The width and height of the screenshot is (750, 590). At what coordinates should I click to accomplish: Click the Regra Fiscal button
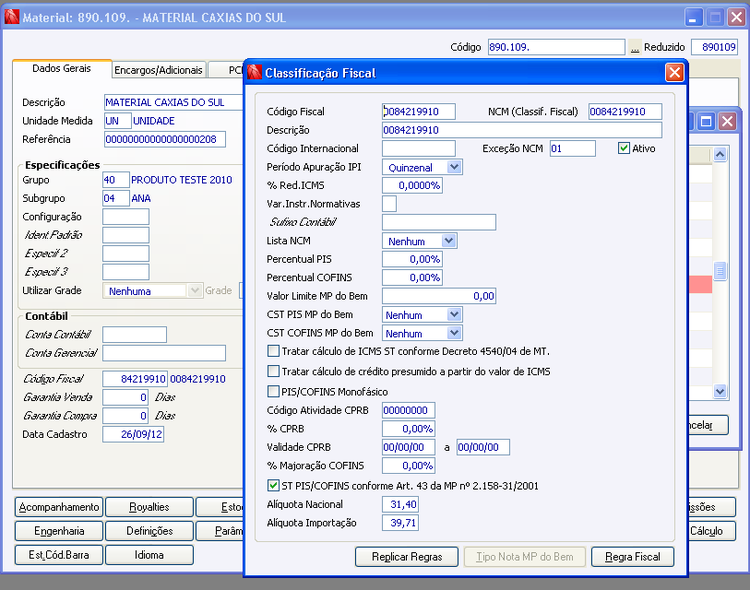633,557
